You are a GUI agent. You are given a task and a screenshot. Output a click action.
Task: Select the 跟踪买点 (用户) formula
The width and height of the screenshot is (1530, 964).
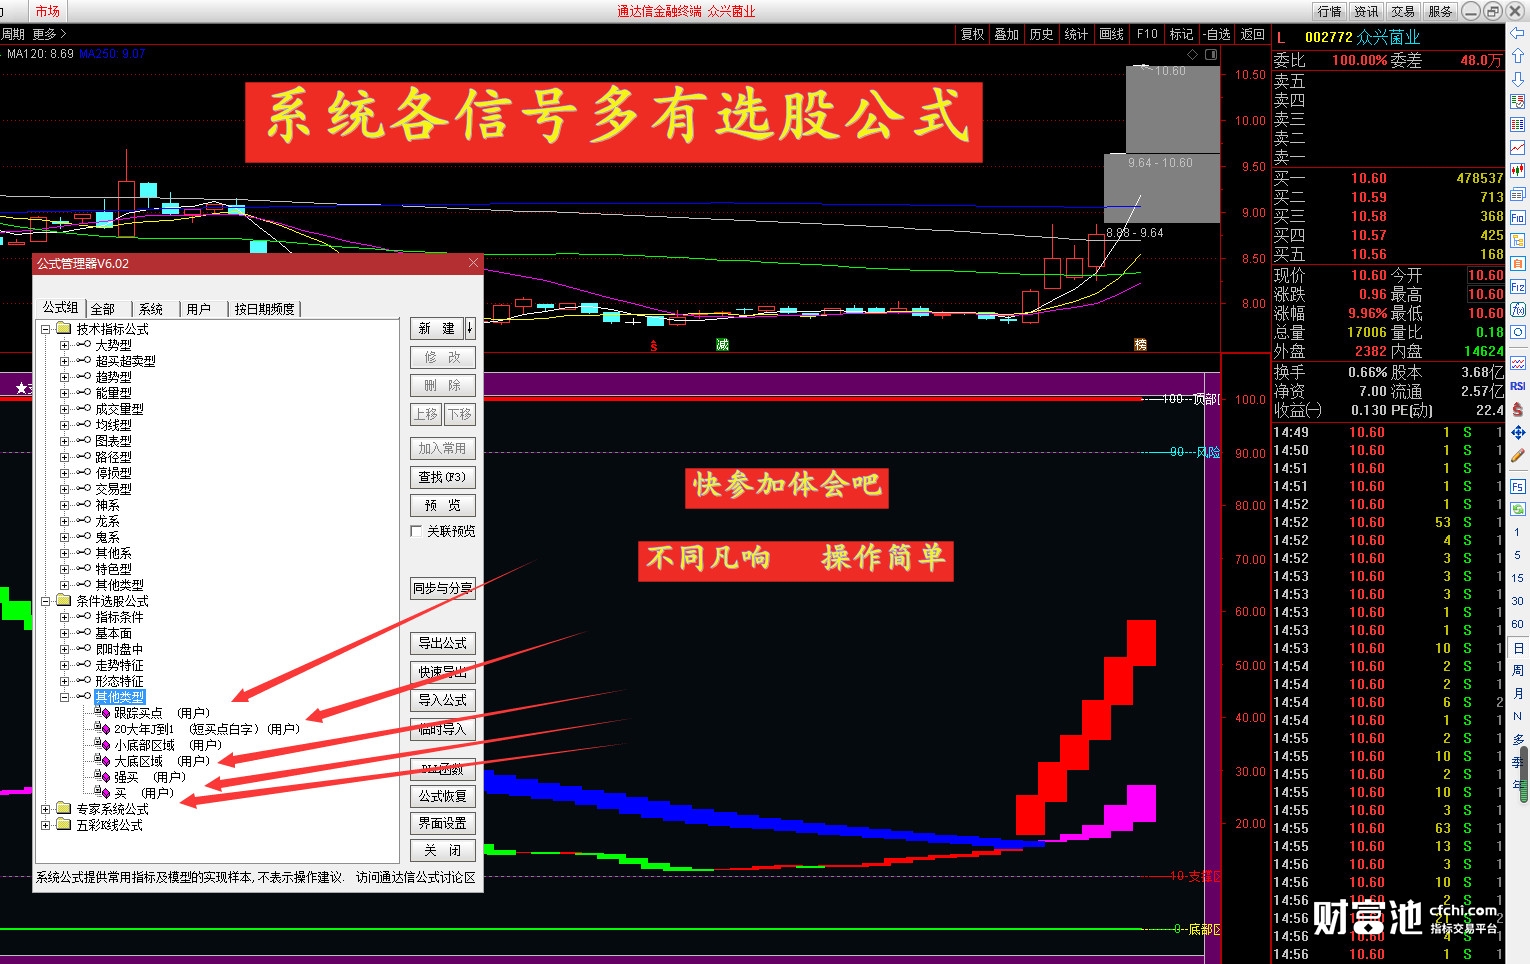(161, 713)
